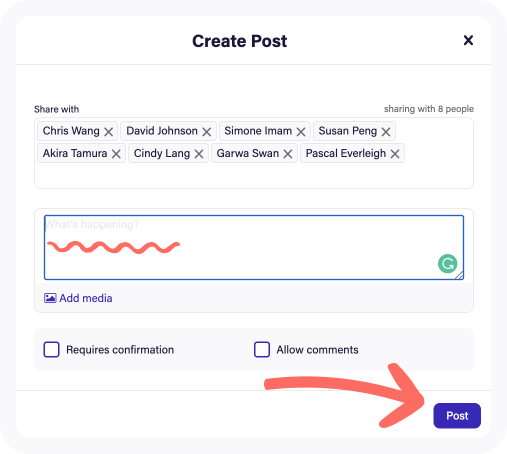Remove Pascal Everleigh from recipients
This screenshot has height=454, width=507.
(395, 154)
